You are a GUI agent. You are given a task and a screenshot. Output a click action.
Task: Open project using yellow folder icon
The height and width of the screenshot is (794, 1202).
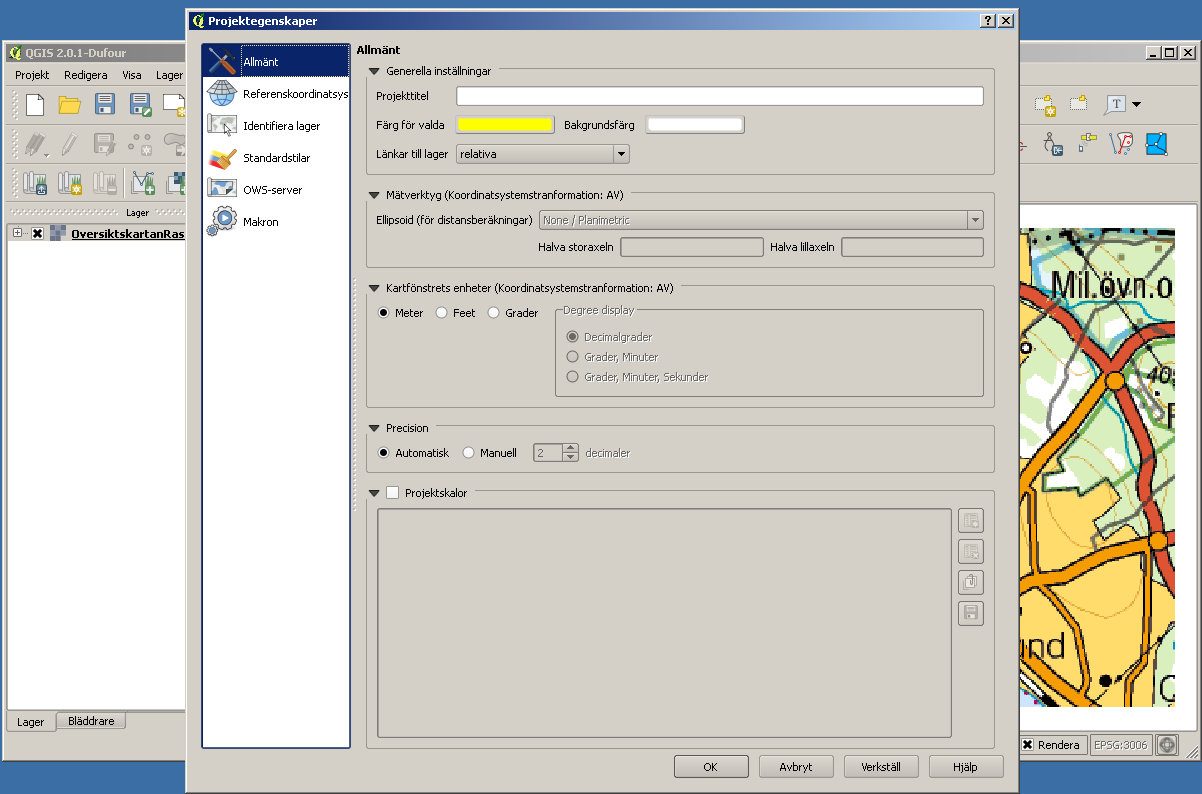click(69, 105)
